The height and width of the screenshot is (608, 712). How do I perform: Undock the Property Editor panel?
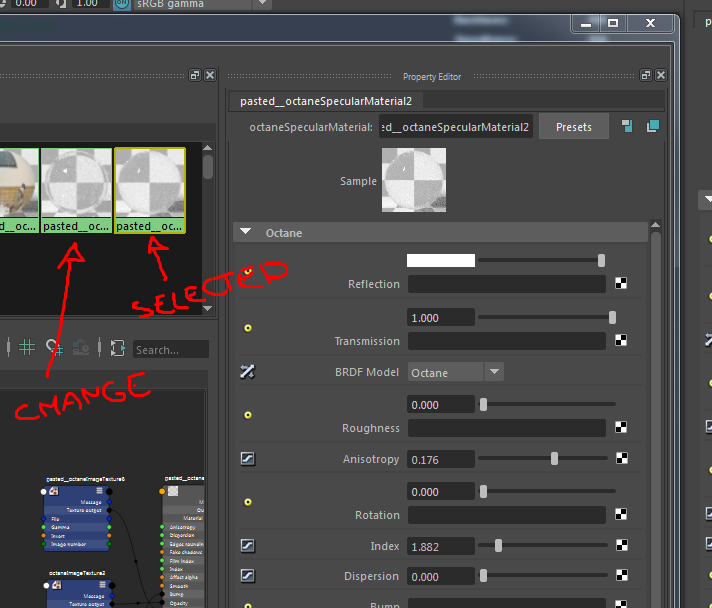click(646, 75)
